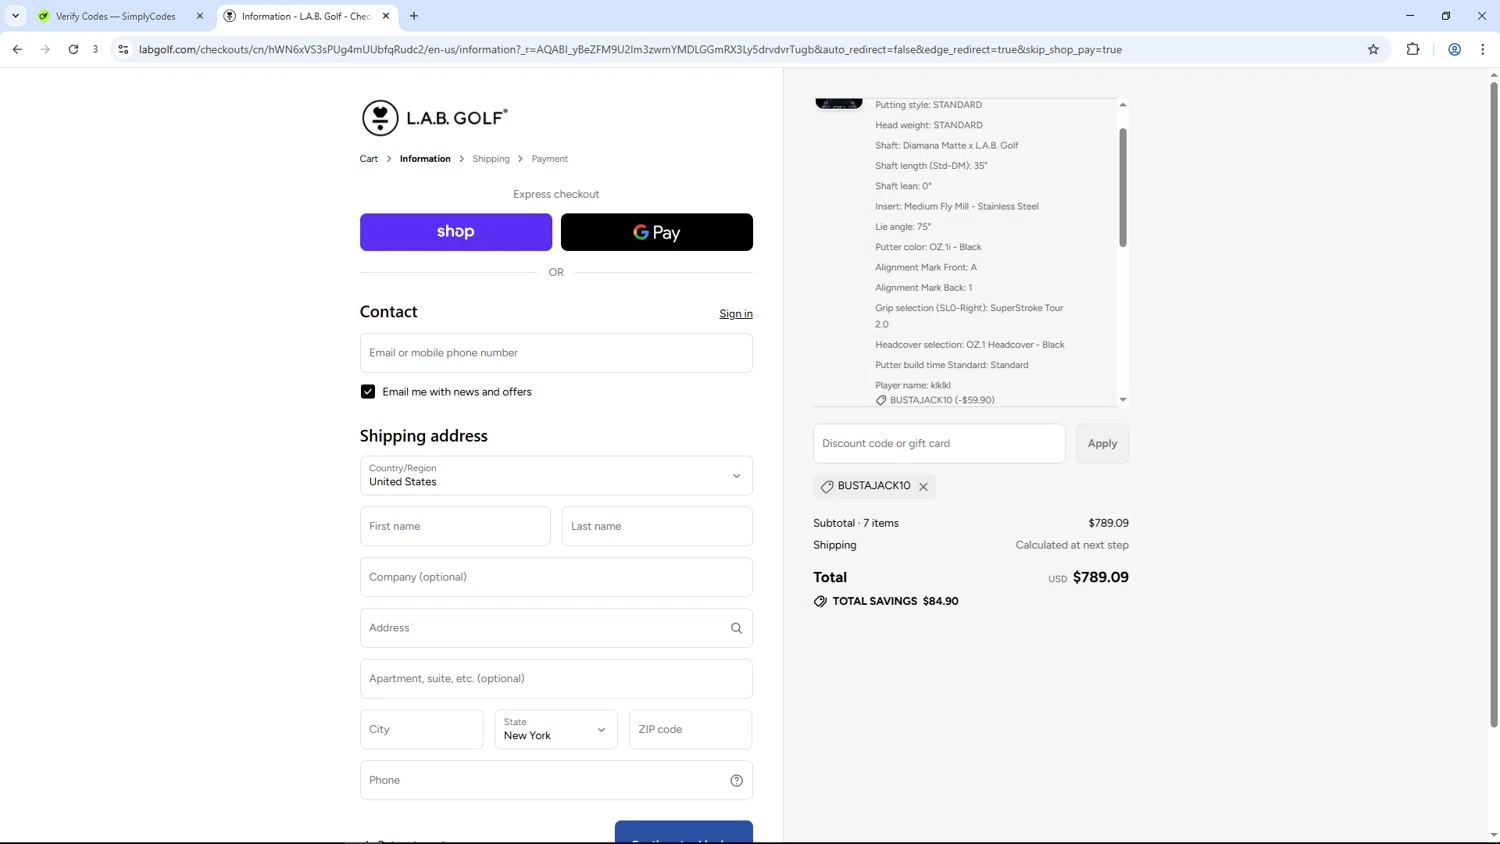Screen dimensions: 1500x844
Task: Focus Apartment, suite, etc. field
Action: 556,679
